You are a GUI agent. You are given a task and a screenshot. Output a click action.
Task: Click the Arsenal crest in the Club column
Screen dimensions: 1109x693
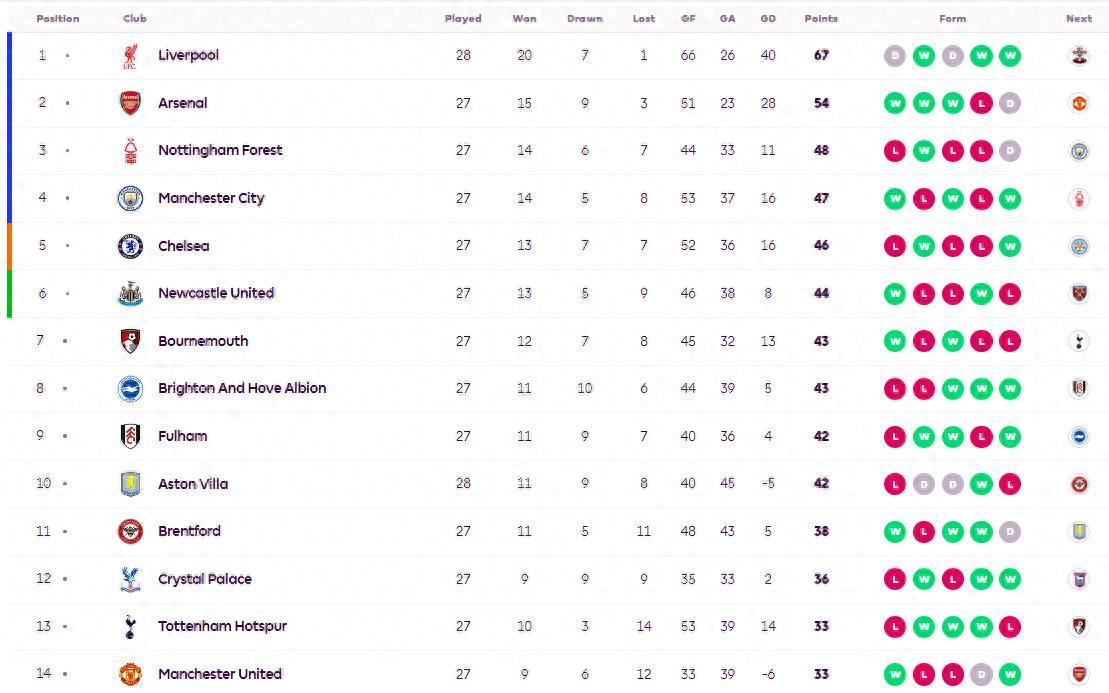click(x=130, y=103)
